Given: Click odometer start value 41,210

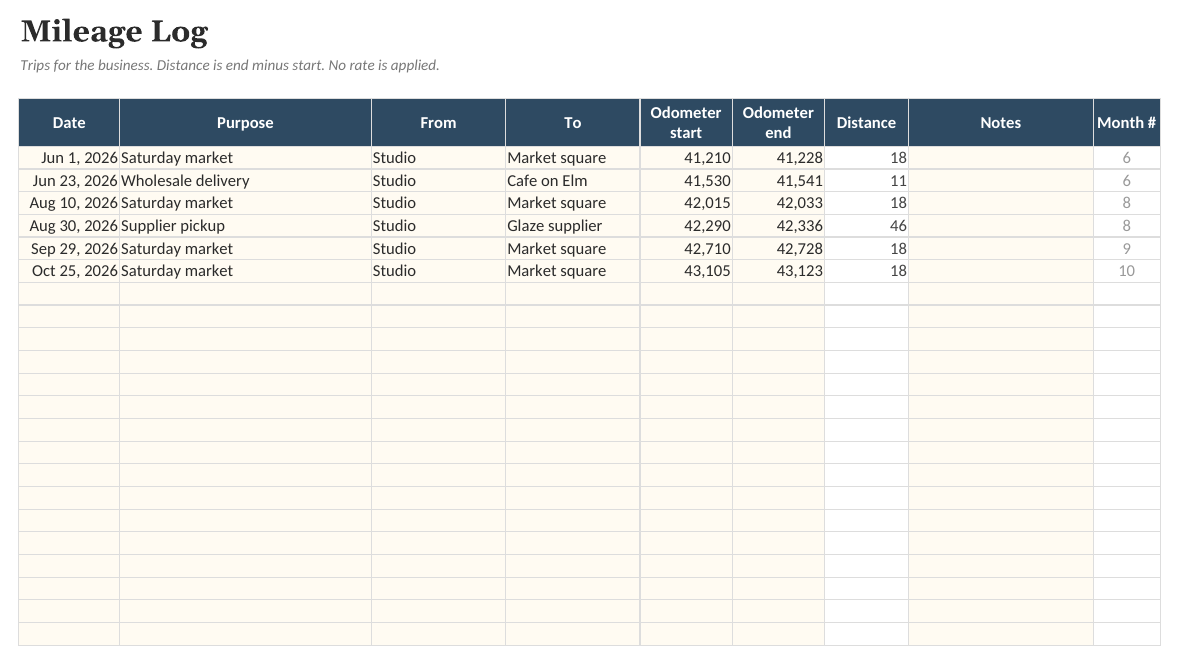Looking at the screenshot, I should pyautogui.click(x=686, y=158).
